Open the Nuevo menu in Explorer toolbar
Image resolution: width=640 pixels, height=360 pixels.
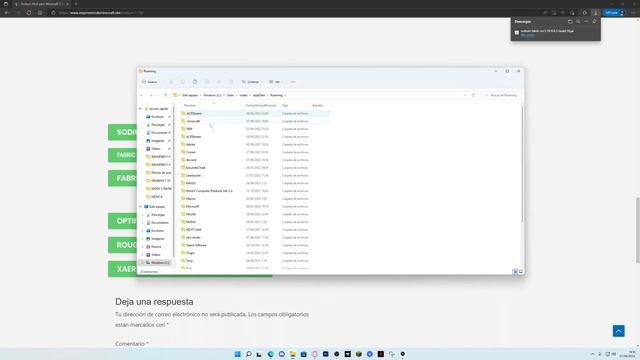(x=150, y=82)
